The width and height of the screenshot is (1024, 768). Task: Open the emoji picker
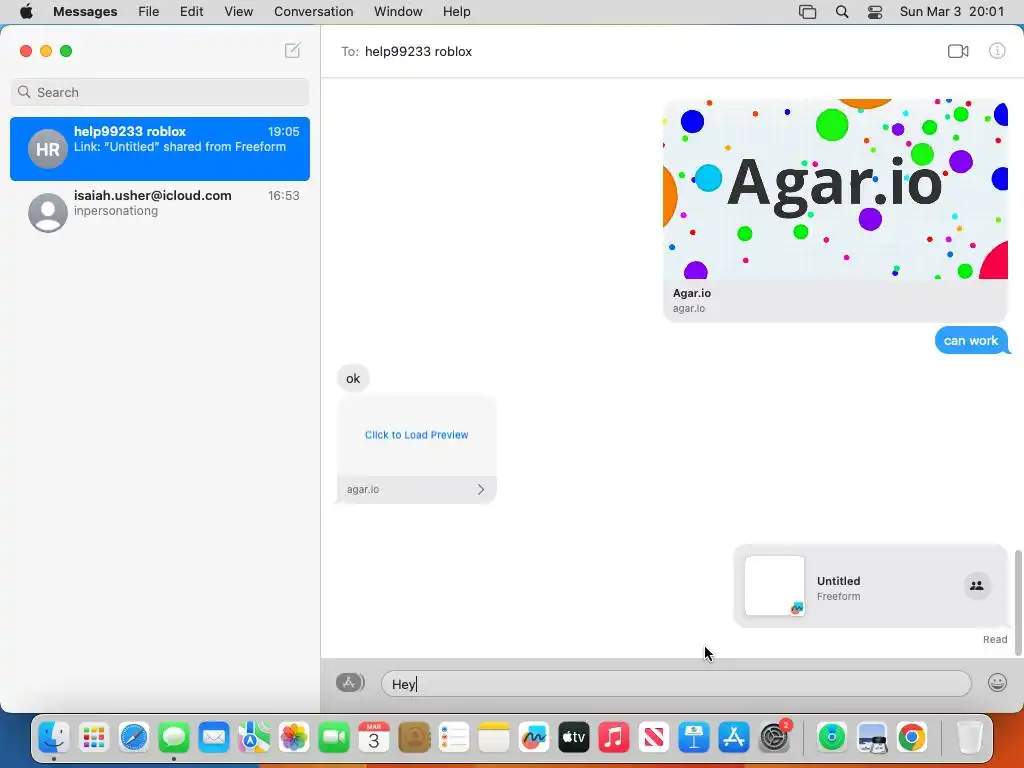(x=997, y=682)
